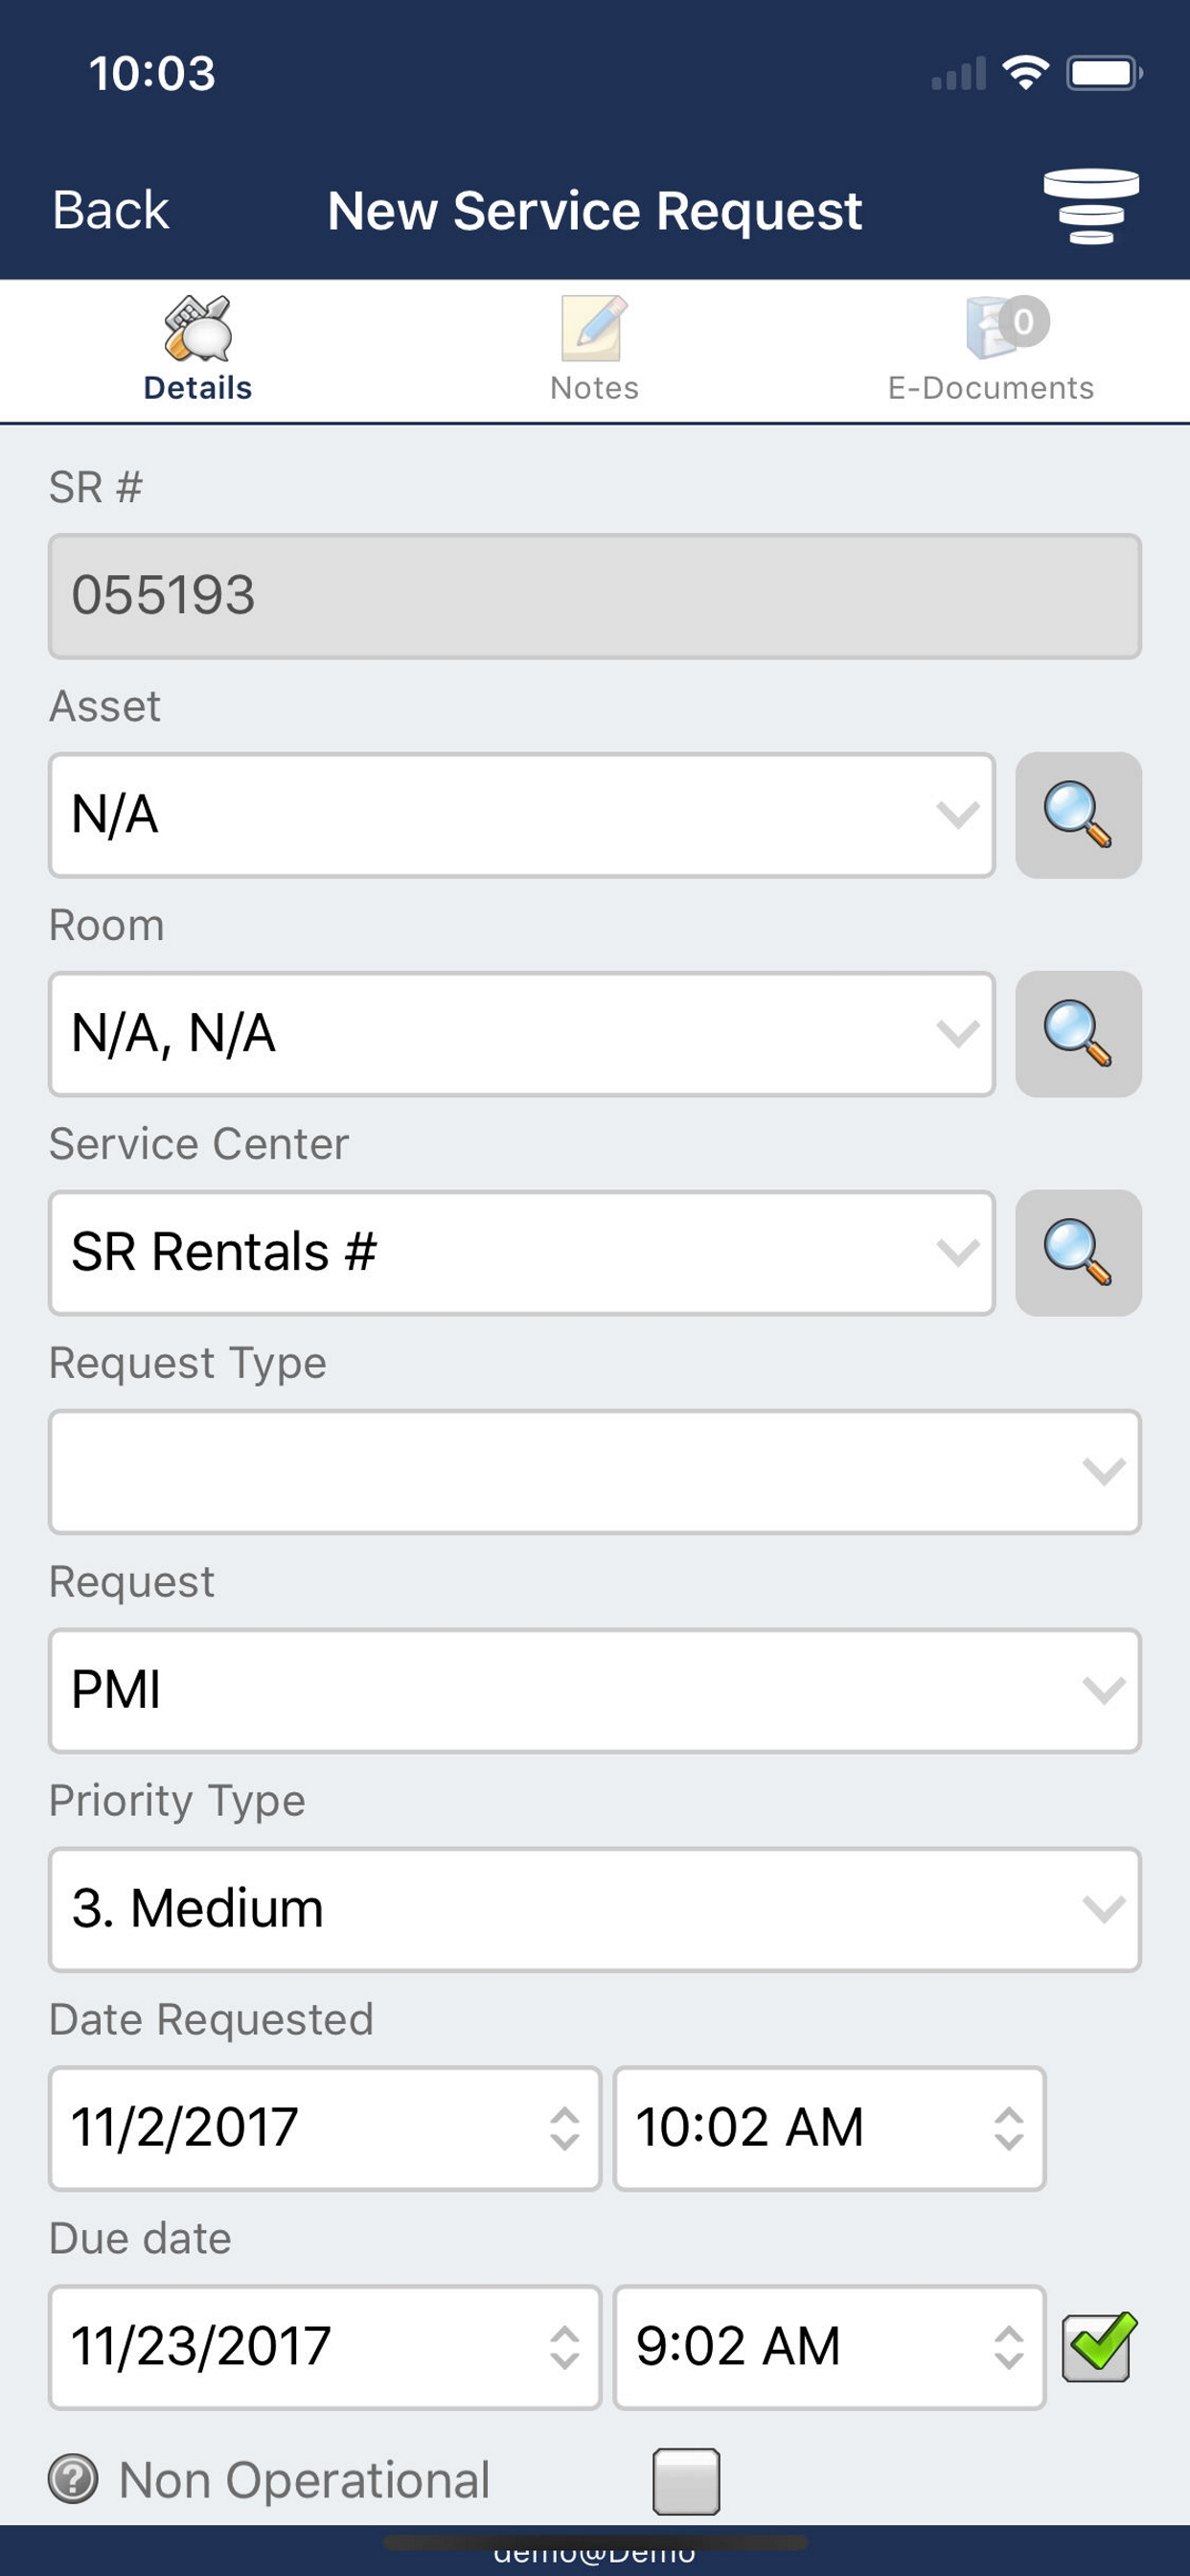Viewport: 1190px width, 2576px height.
Task: Toggle the Due date green checkmark
Action: point(1098,2346)
